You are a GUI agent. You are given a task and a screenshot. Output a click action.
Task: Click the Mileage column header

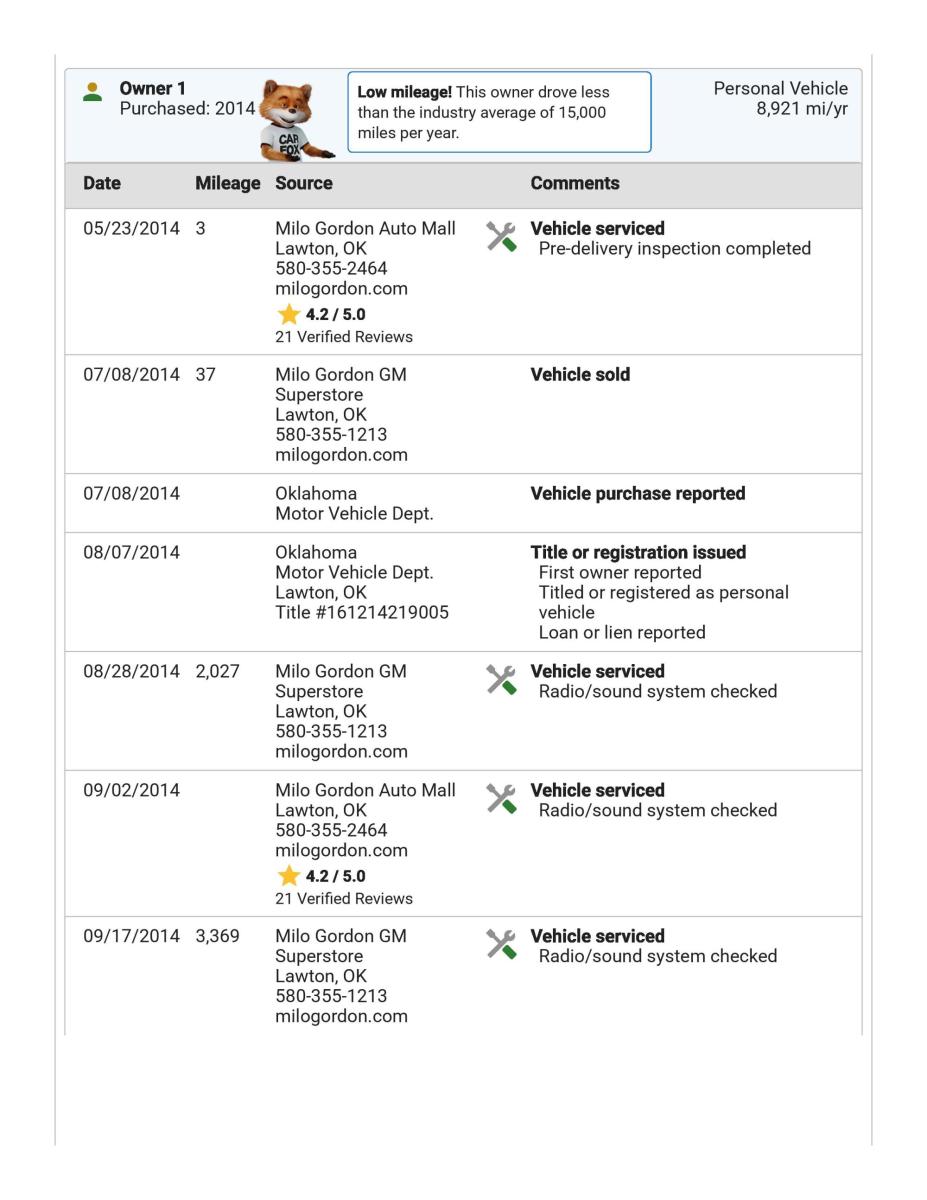(227, 184)
